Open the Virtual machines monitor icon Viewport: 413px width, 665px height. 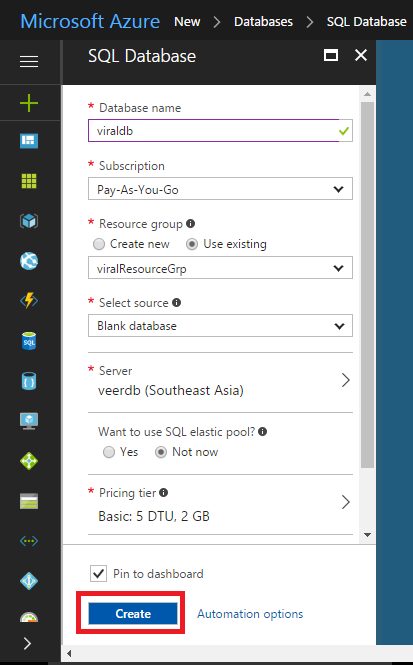pyautogui.click(x=29, y=421)
